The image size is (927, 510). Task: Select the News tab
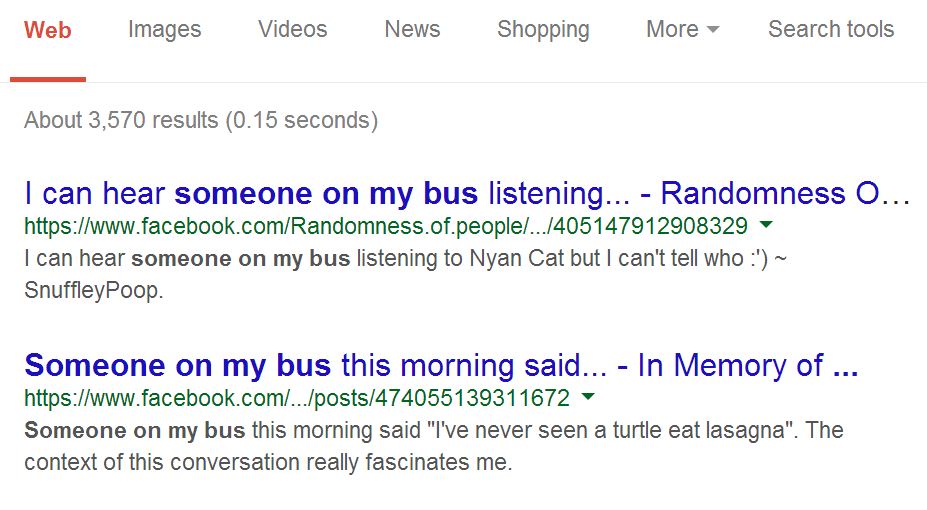412,30
